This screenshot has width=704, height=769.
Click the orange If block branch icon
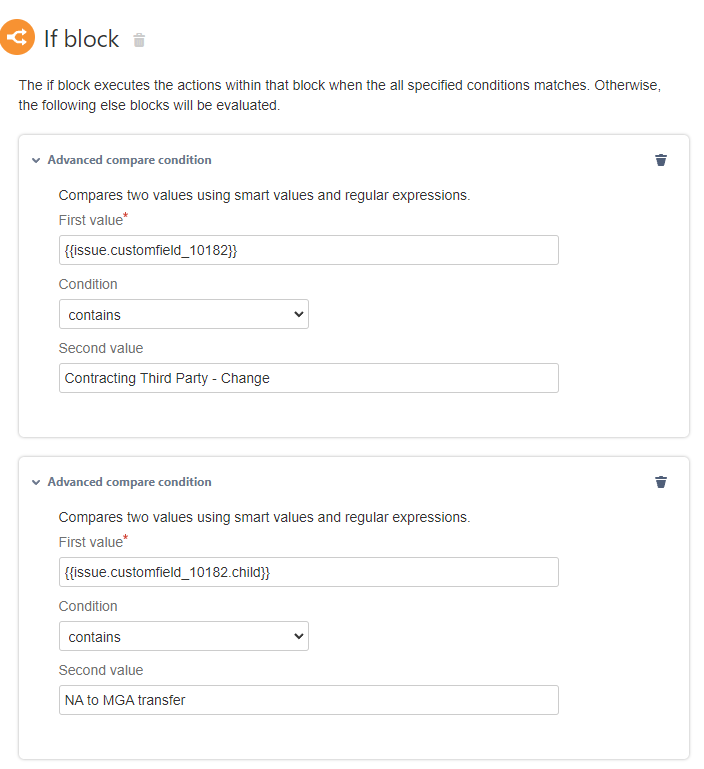click(17, 38)
